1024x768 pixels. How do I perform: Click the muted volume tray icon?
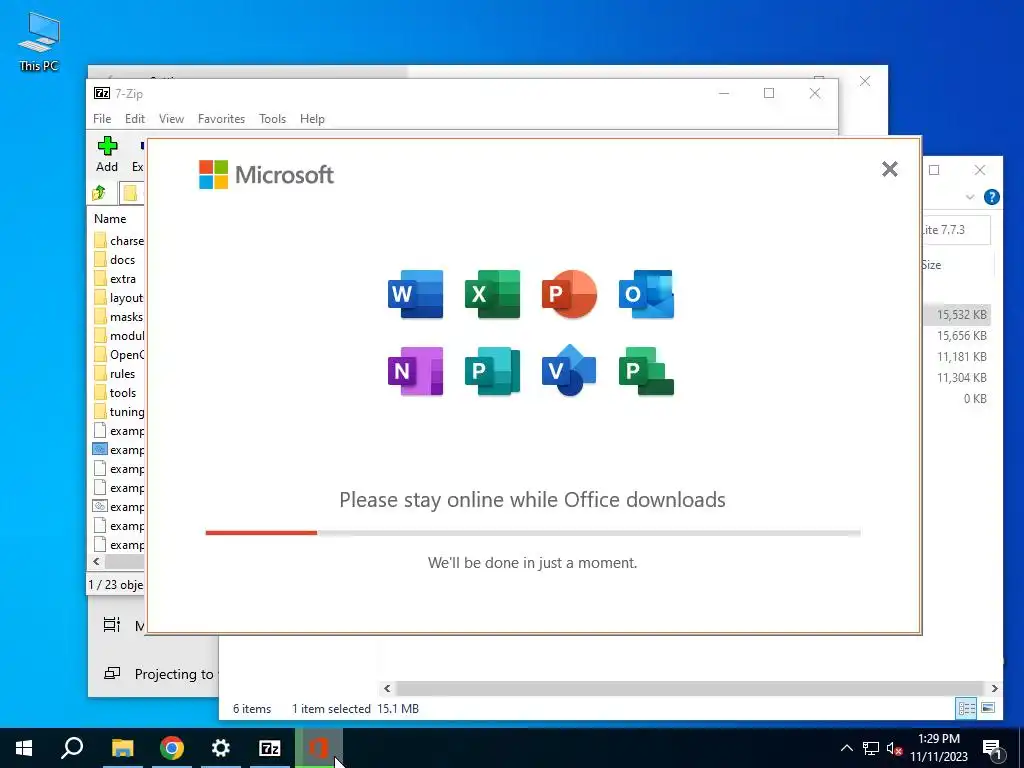(x=894, y=748)
